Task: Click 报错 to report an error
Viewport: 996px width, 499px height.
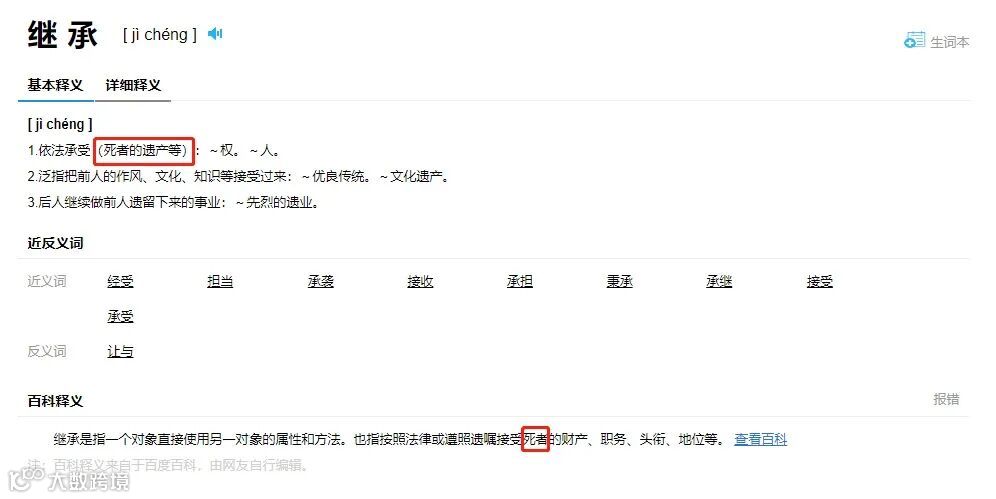Action: click(946, 399)
